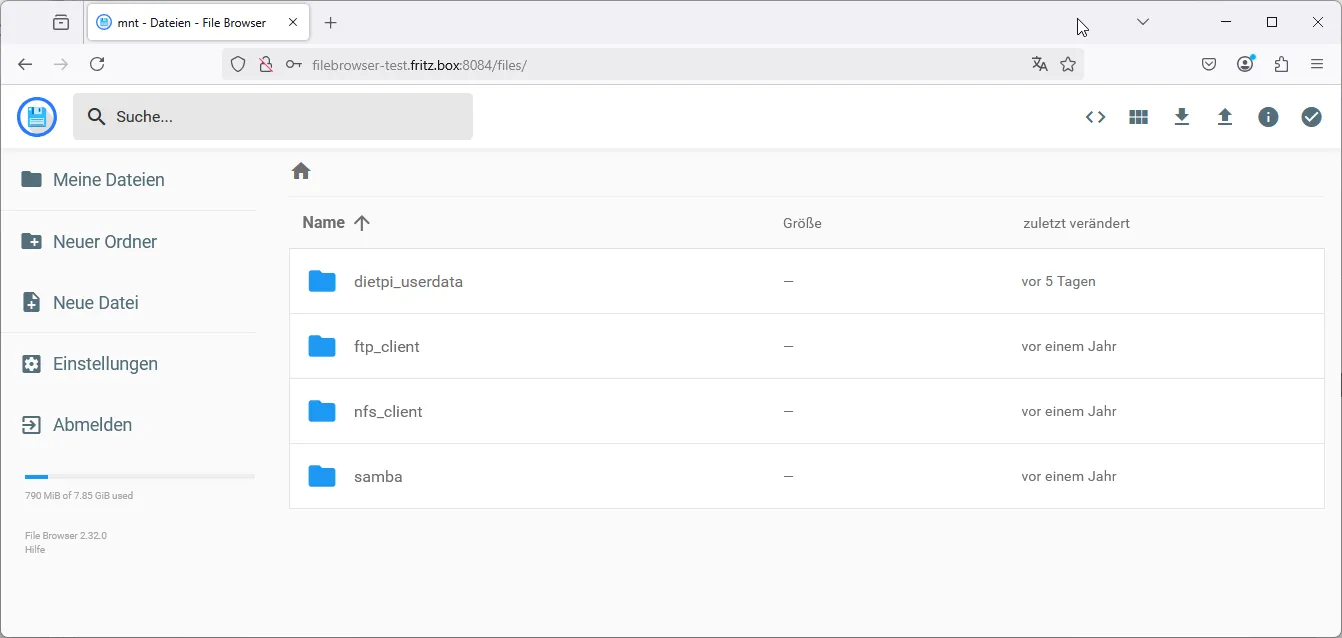Bookmark the page with the star icon
Screen dimensions: 1342x638
[1068, 64]
